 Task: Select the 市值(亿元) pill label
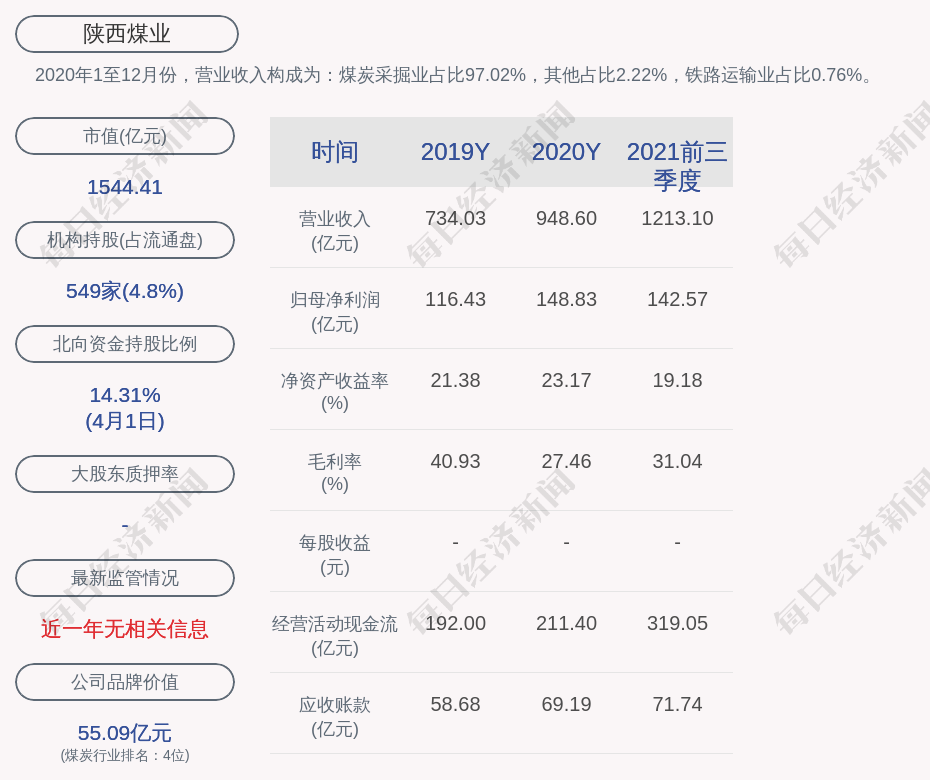click(x=125, y=136)
